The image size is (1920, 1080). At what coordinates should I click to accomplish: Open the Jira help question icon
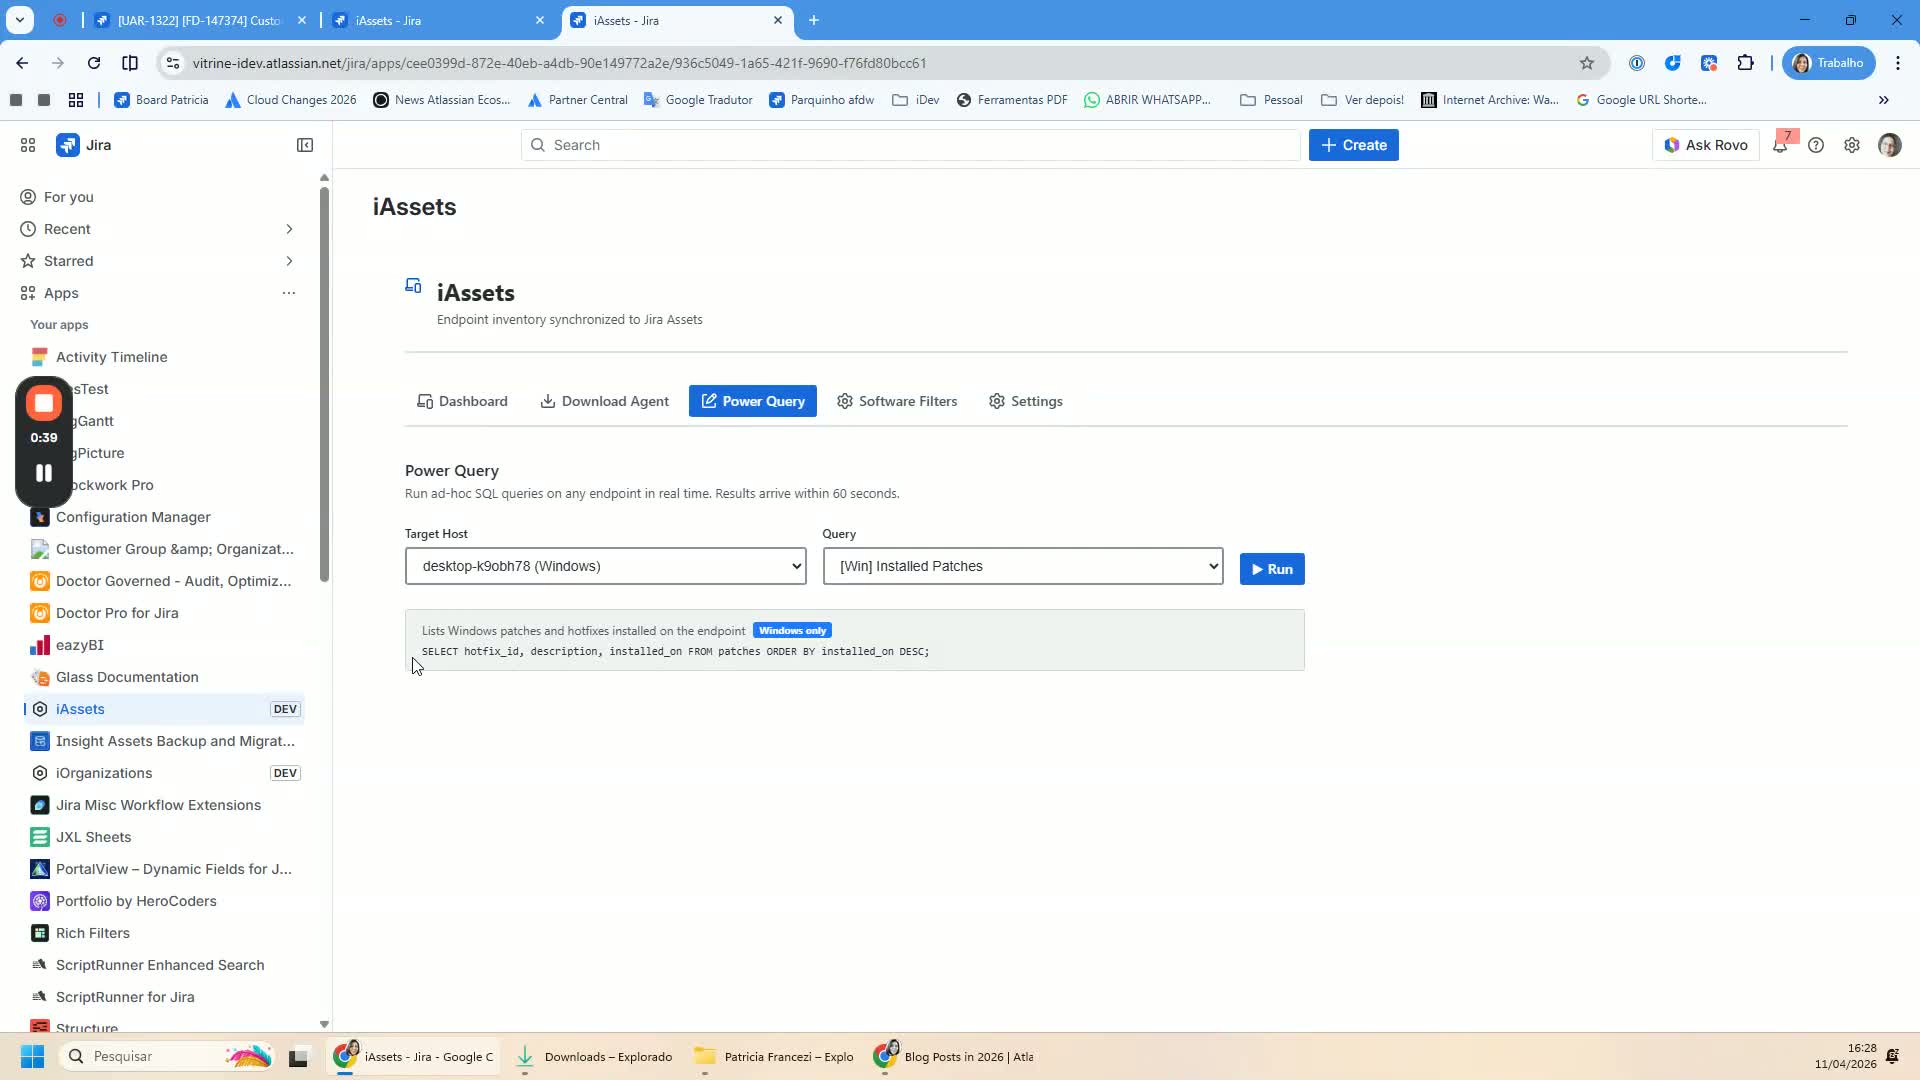pos(1816,145)
